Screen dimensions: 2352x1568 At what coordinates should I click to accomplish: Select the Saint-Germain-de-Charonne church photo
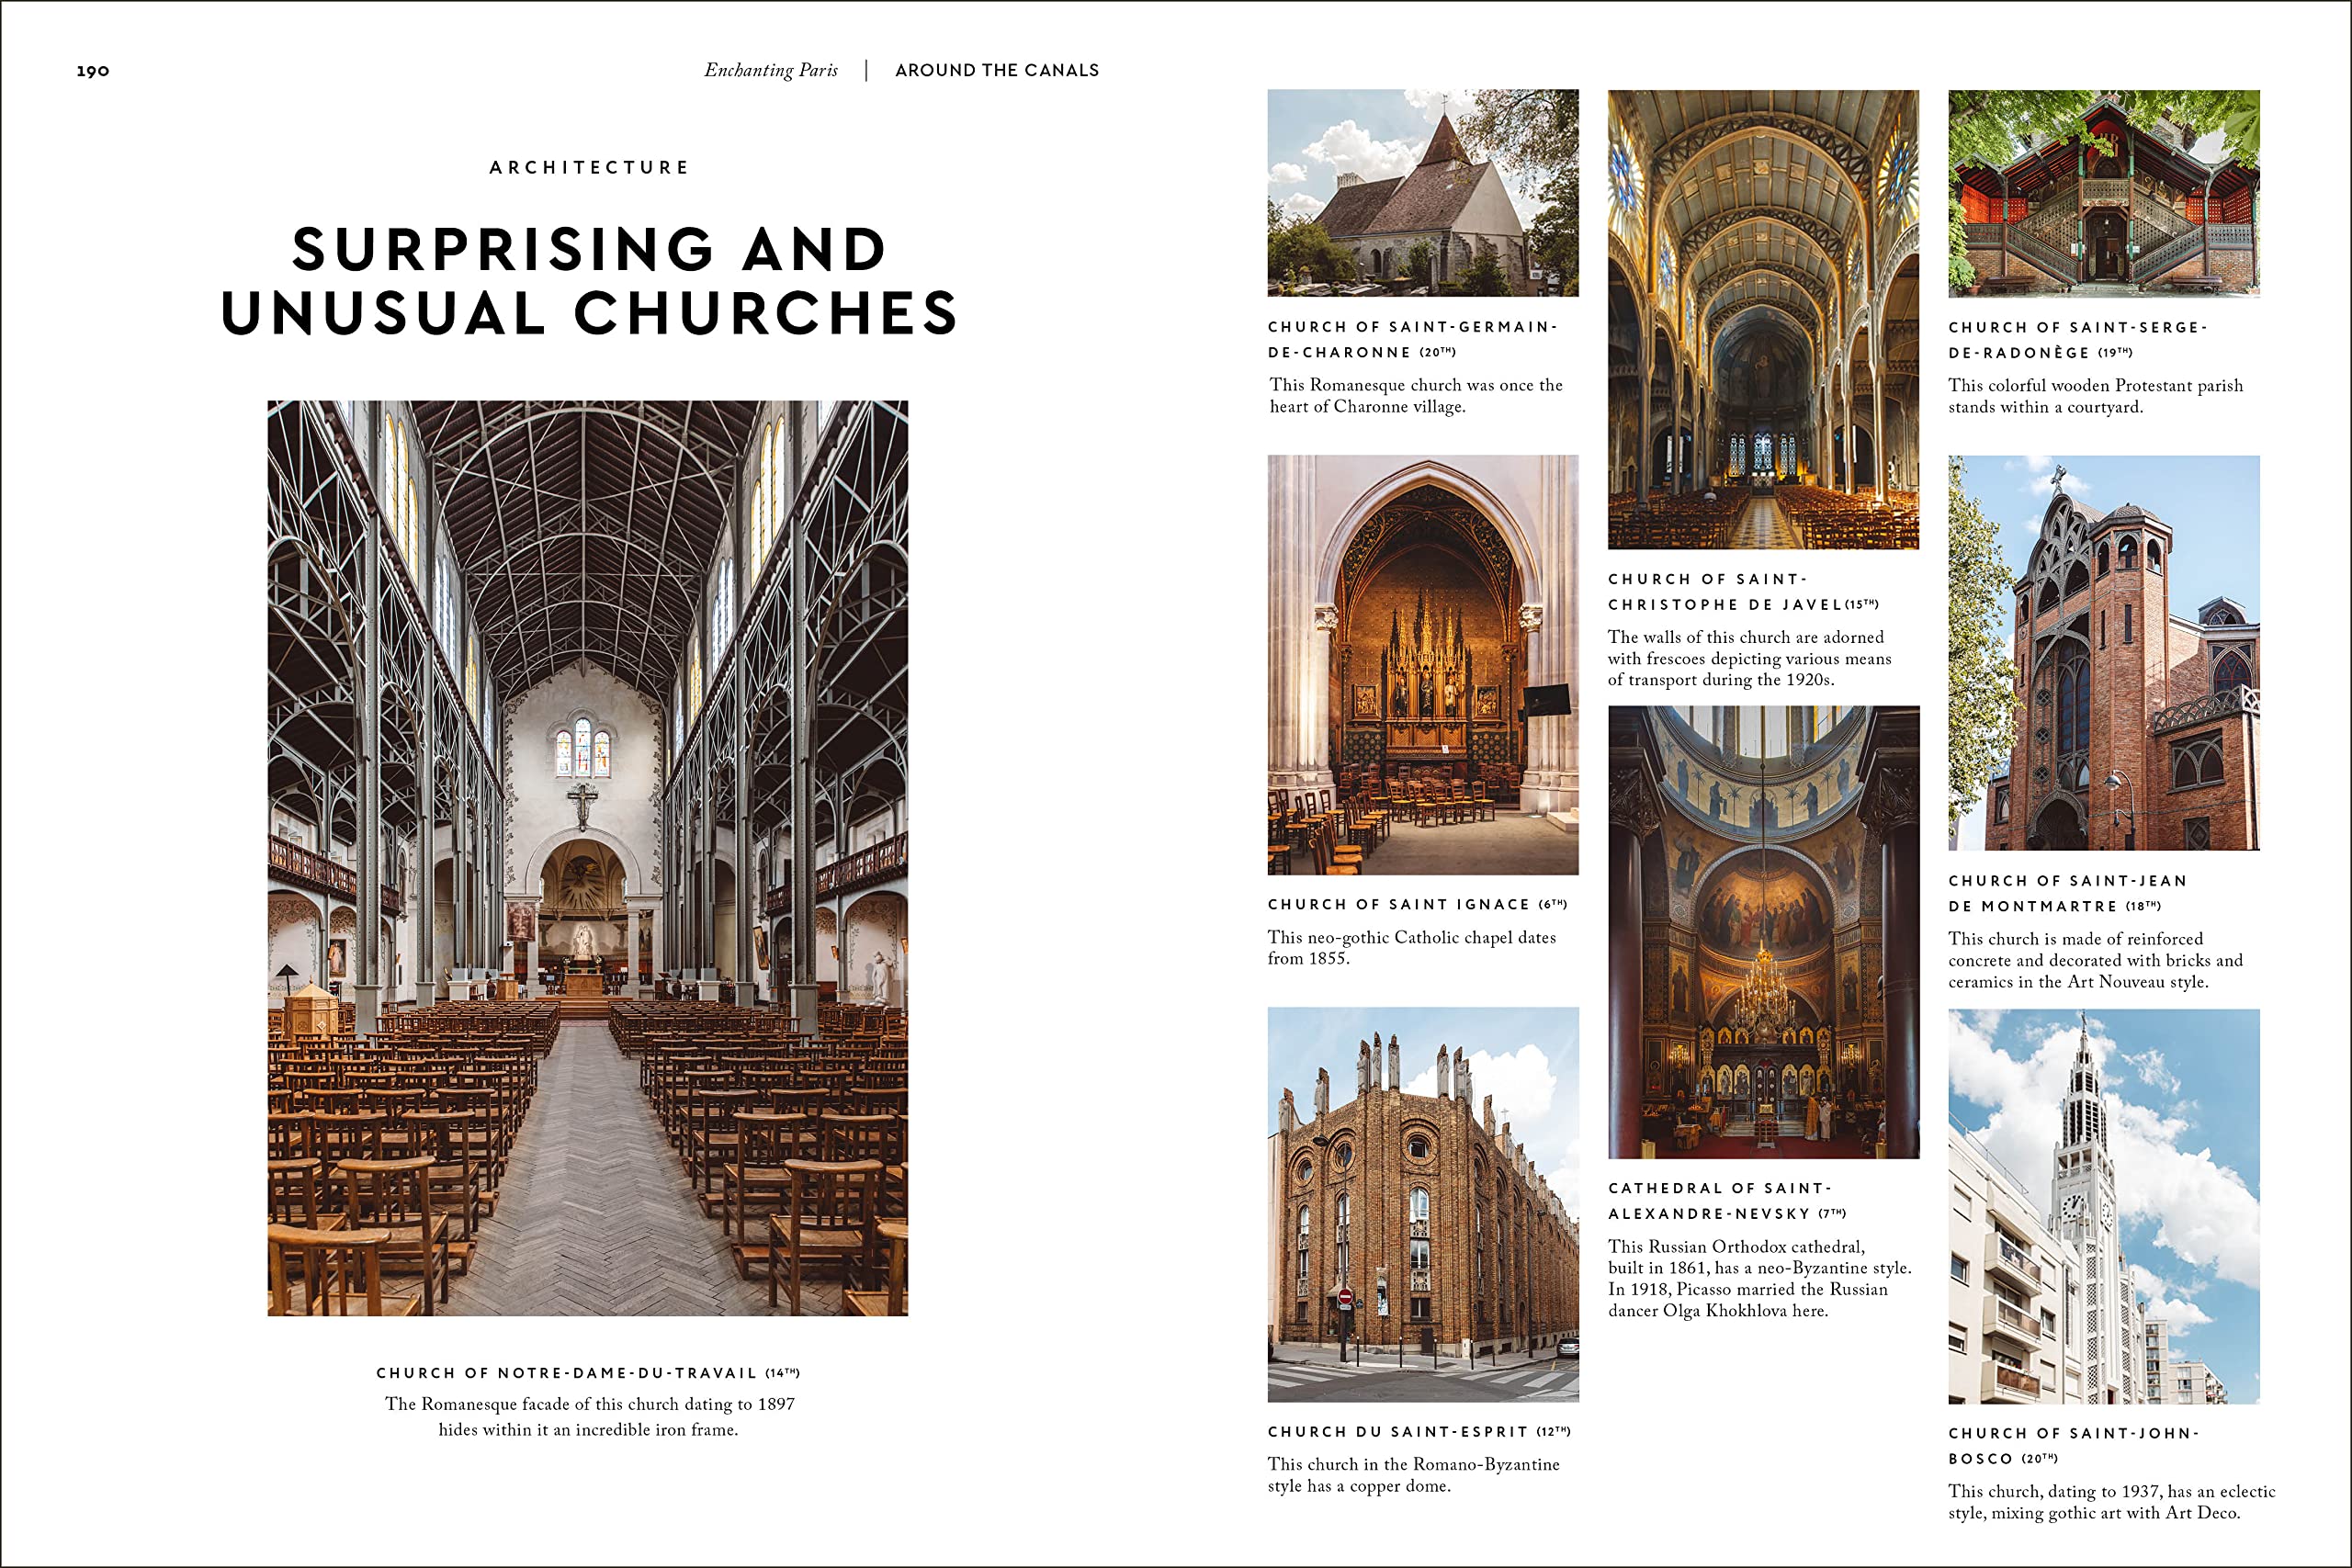pyautogui.click(x=1422, y=192)
